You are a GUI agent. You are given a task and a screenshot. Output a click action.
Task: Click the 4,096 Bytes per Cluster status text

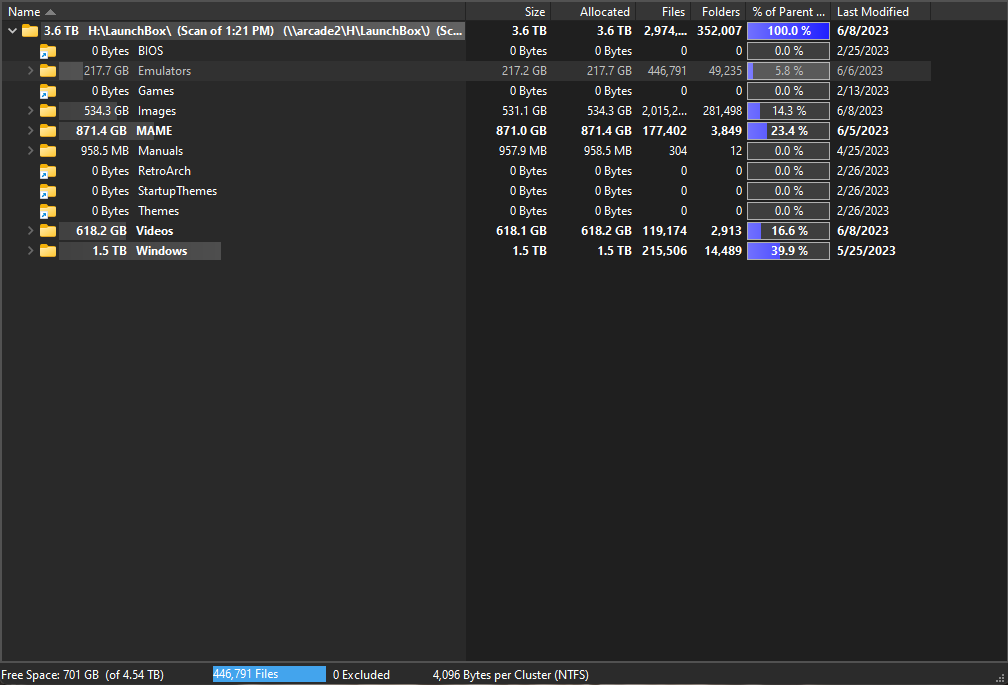[x=510, y=675]
